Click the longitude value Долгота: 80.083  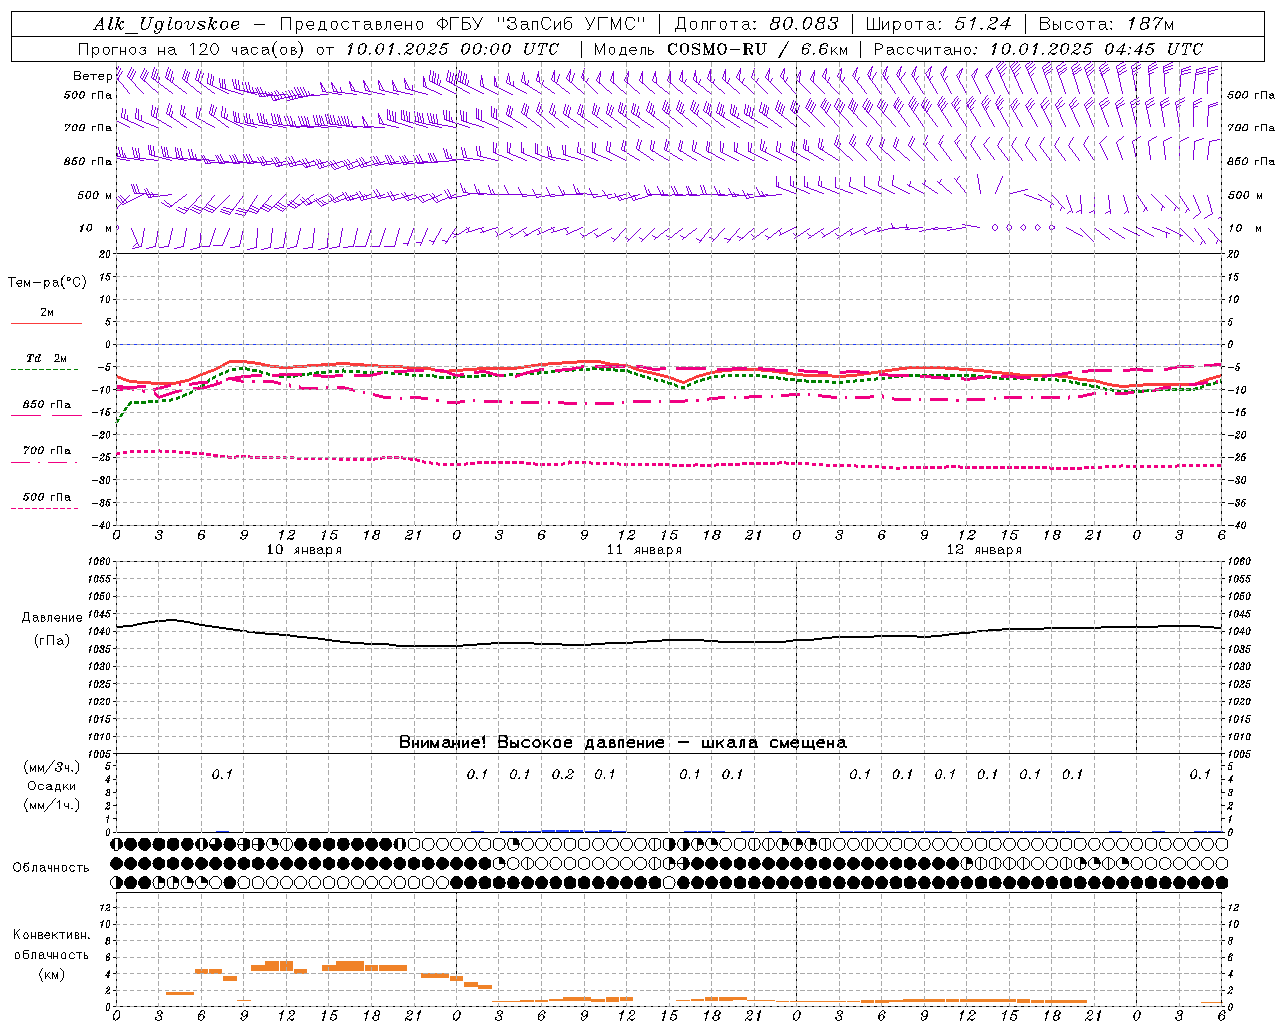(757, 24)
